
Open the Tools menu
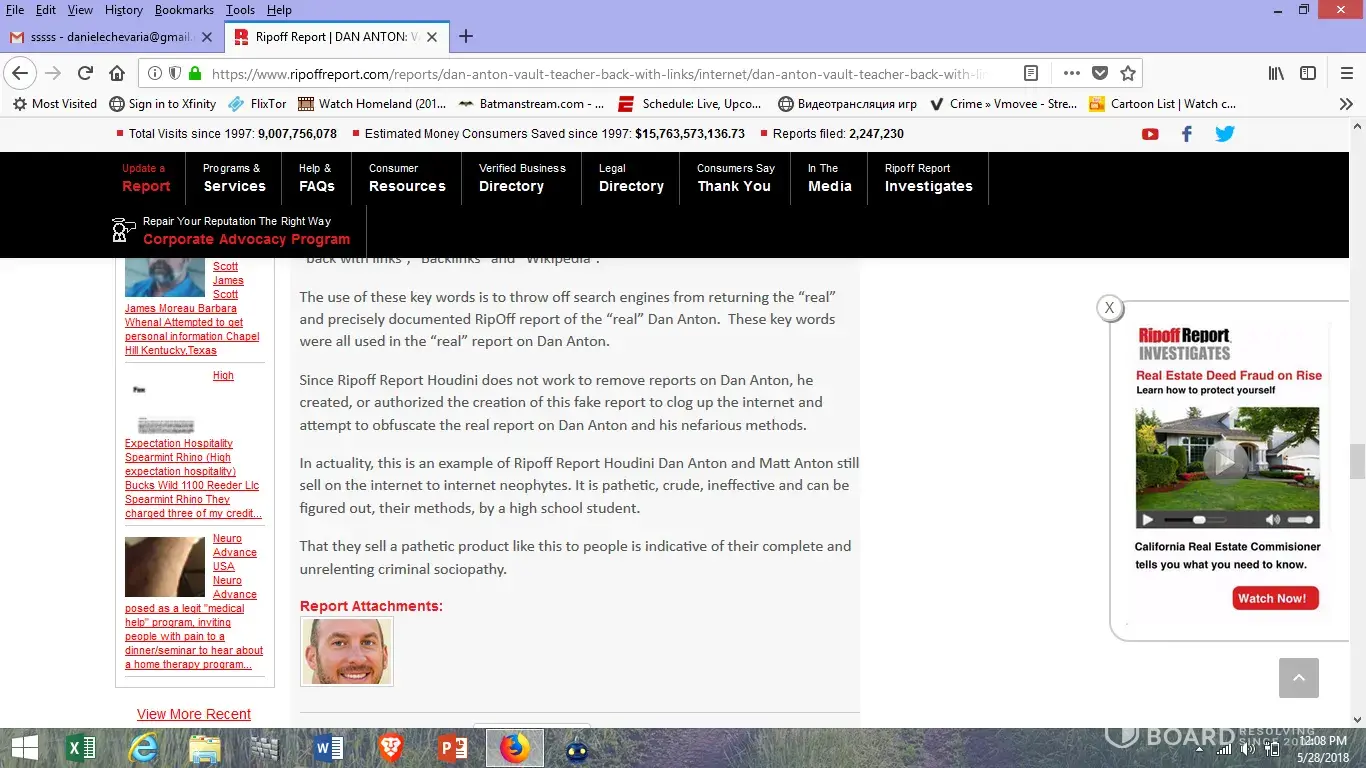(240, 10)
